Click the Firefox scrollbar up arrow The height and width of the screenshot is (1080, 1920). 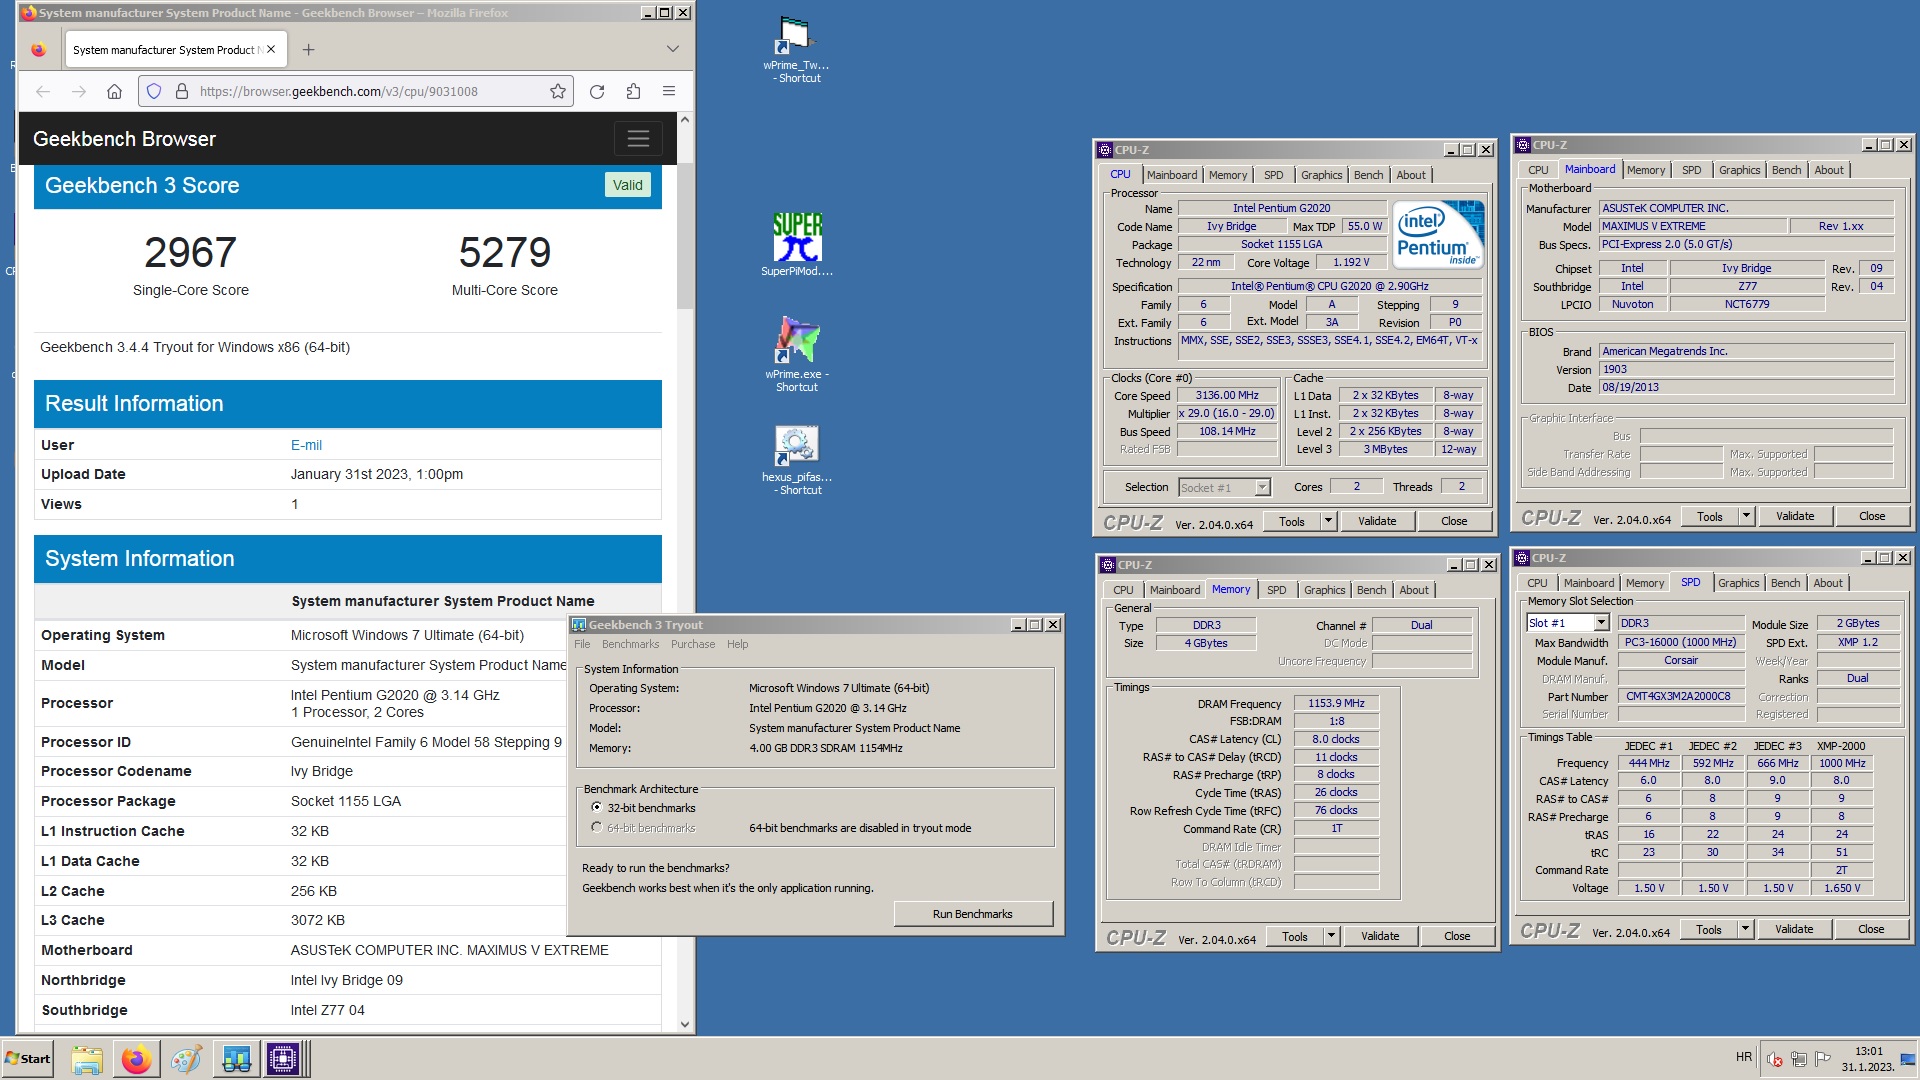[685, 120]
